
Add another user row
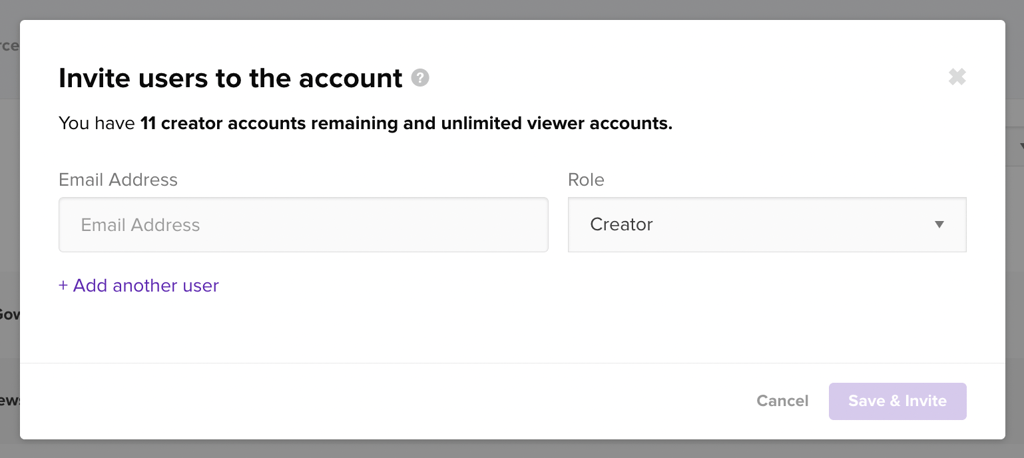point(139,286)
